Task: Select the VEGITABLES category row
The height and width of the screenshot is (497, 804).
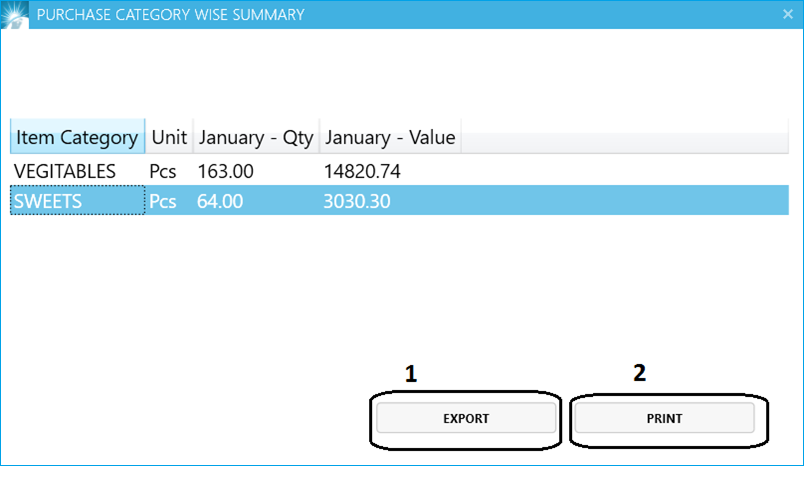Action: point(399,171)
